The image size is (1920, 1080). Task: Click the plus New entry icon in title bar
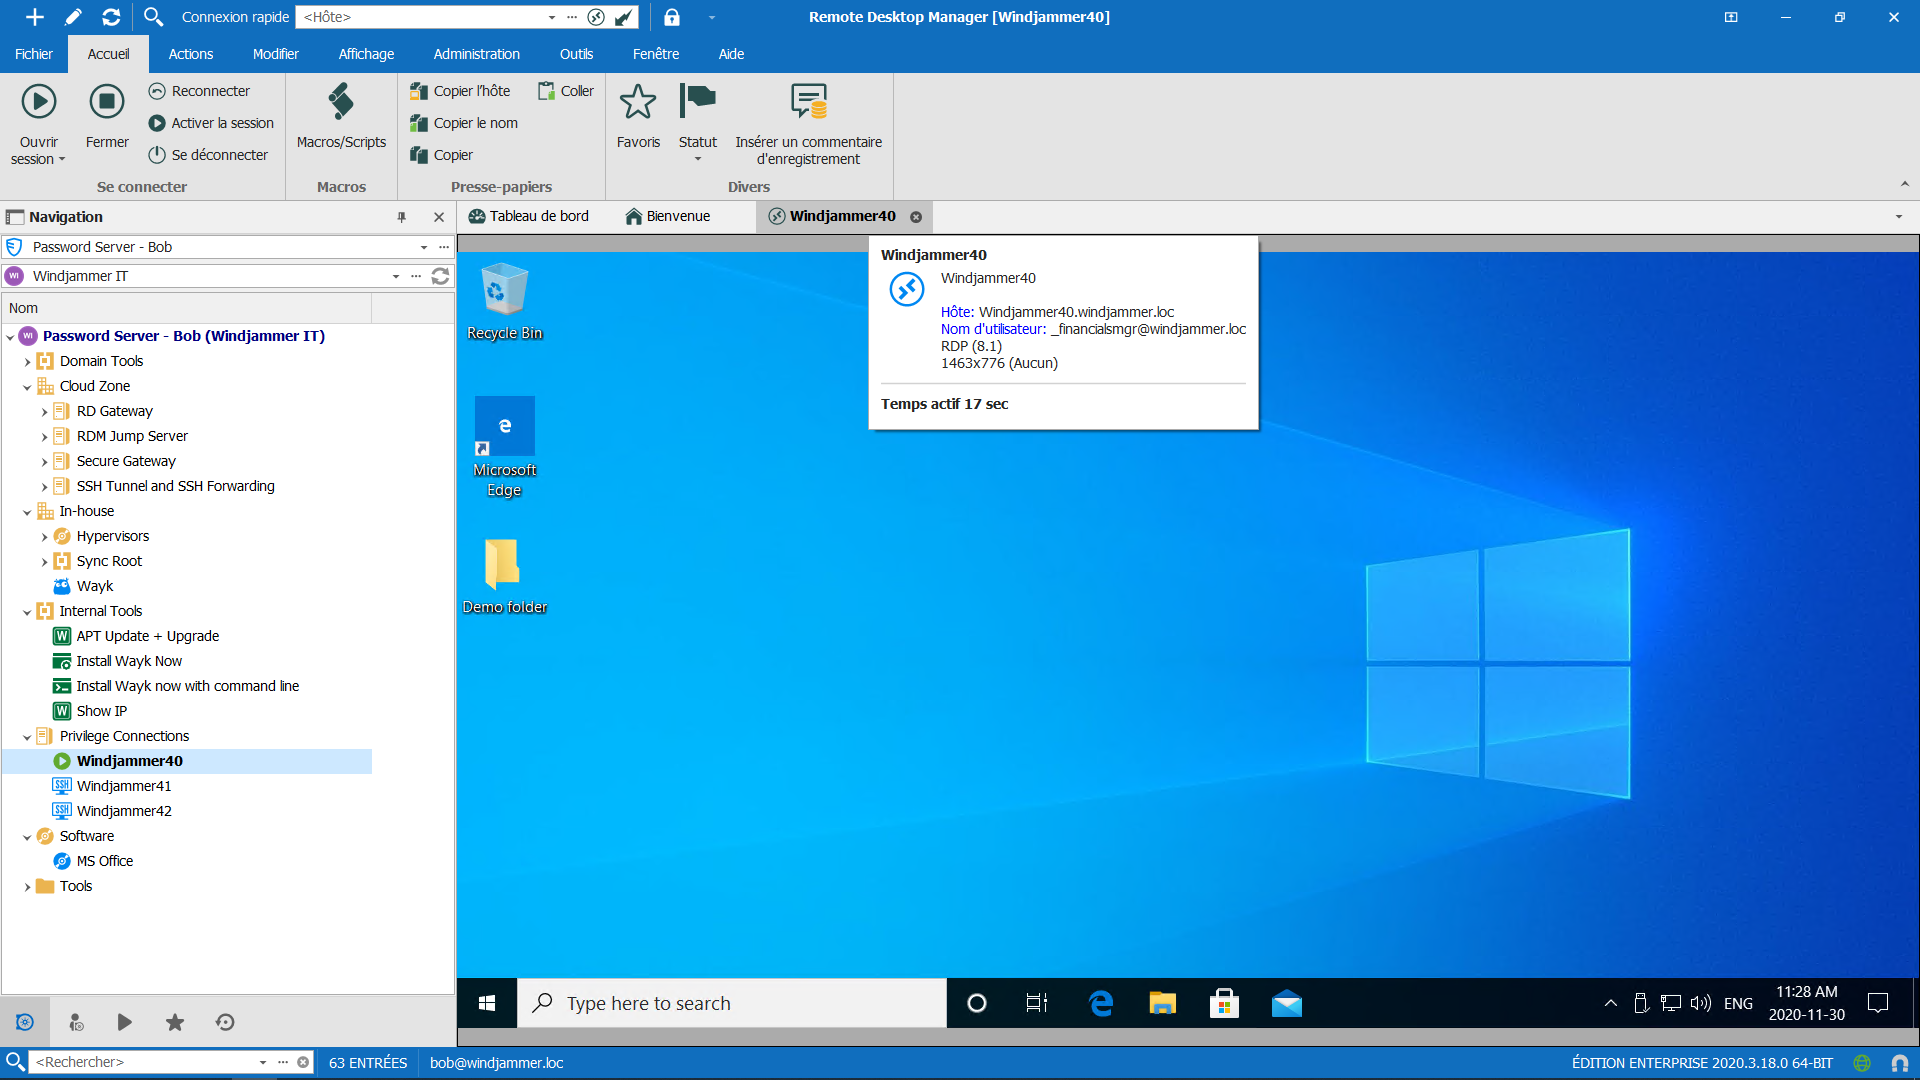35,17
